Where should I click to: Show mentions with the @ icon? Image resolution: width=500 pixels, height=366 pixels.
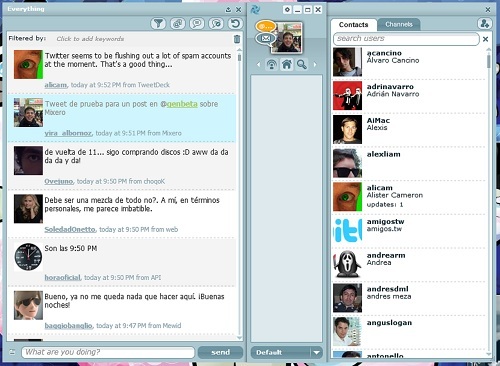coord(178,23)
